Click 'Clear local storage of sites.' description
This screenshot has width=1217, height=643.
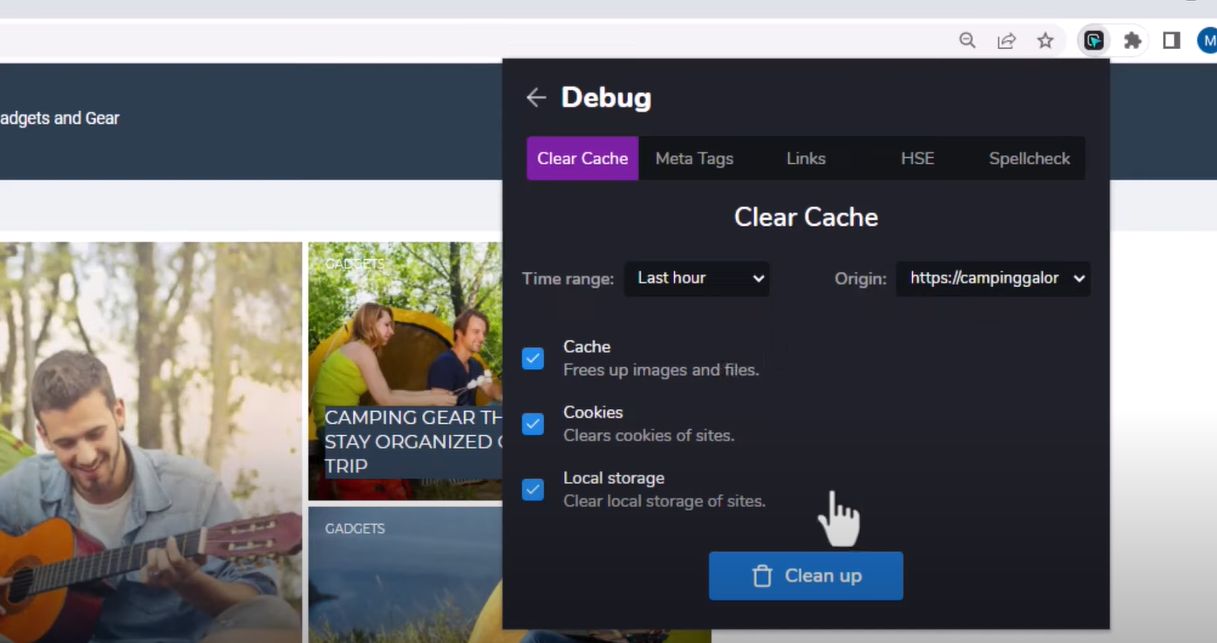pos(664,501)
